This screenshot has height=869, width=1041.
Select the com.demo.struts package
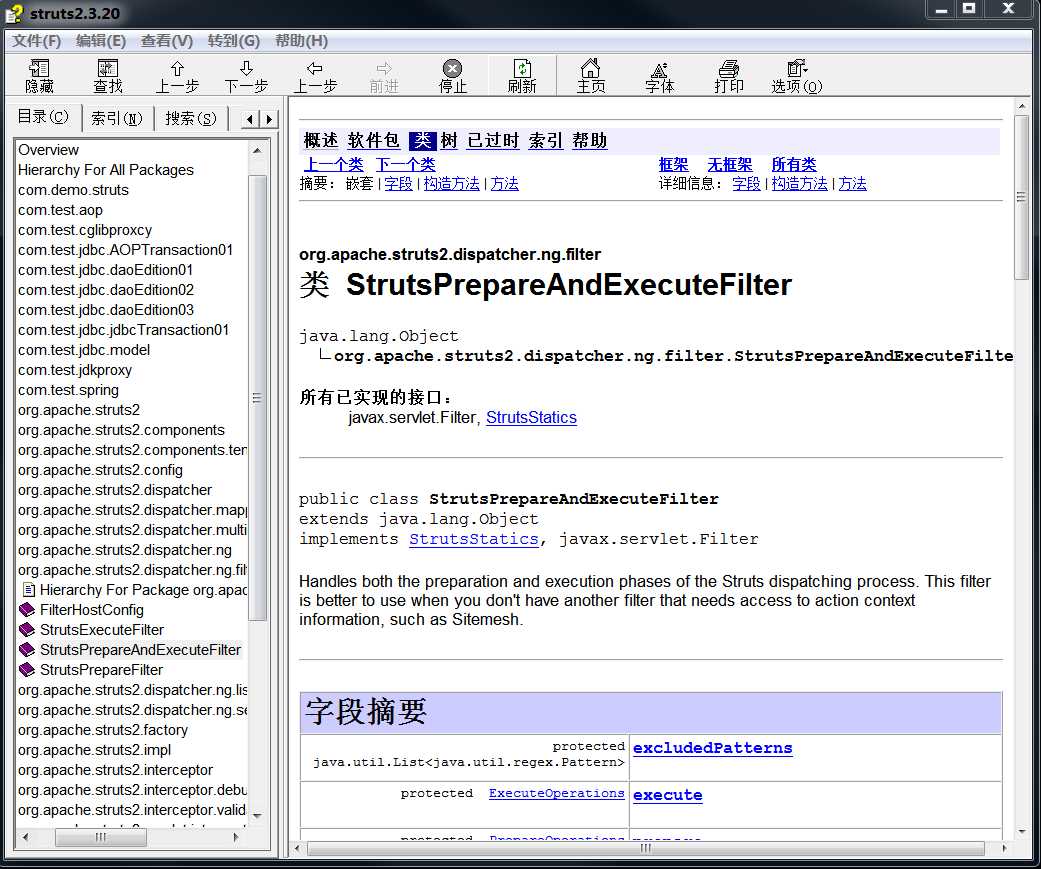(x=73, y=189)
